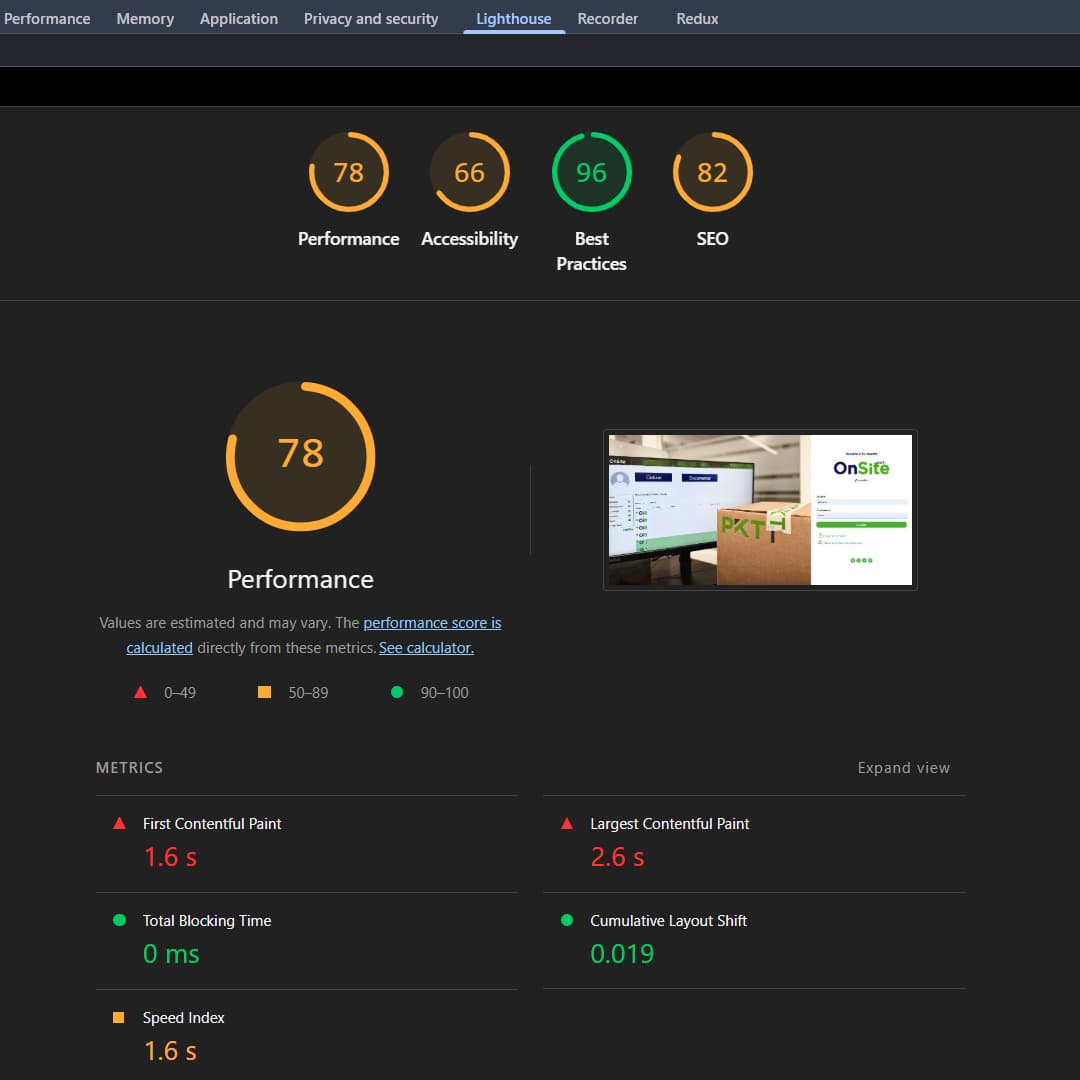Click the OnSite page screenshot thumbnail
The width and height of the screenshot is (1080, 1080).
tap(760, 510)
